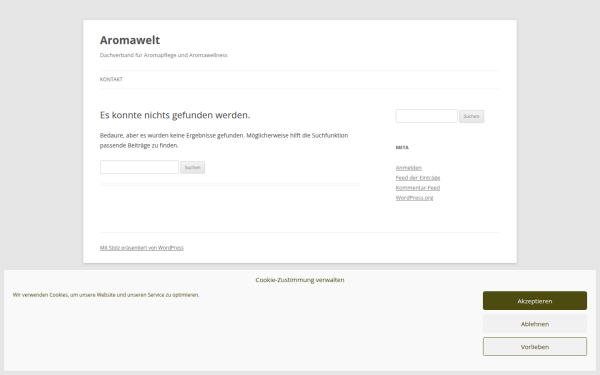Decline cookies with Ablehnen button
Image resolution: width=600 pixels, height=375 pixels.
click(535, 324)
